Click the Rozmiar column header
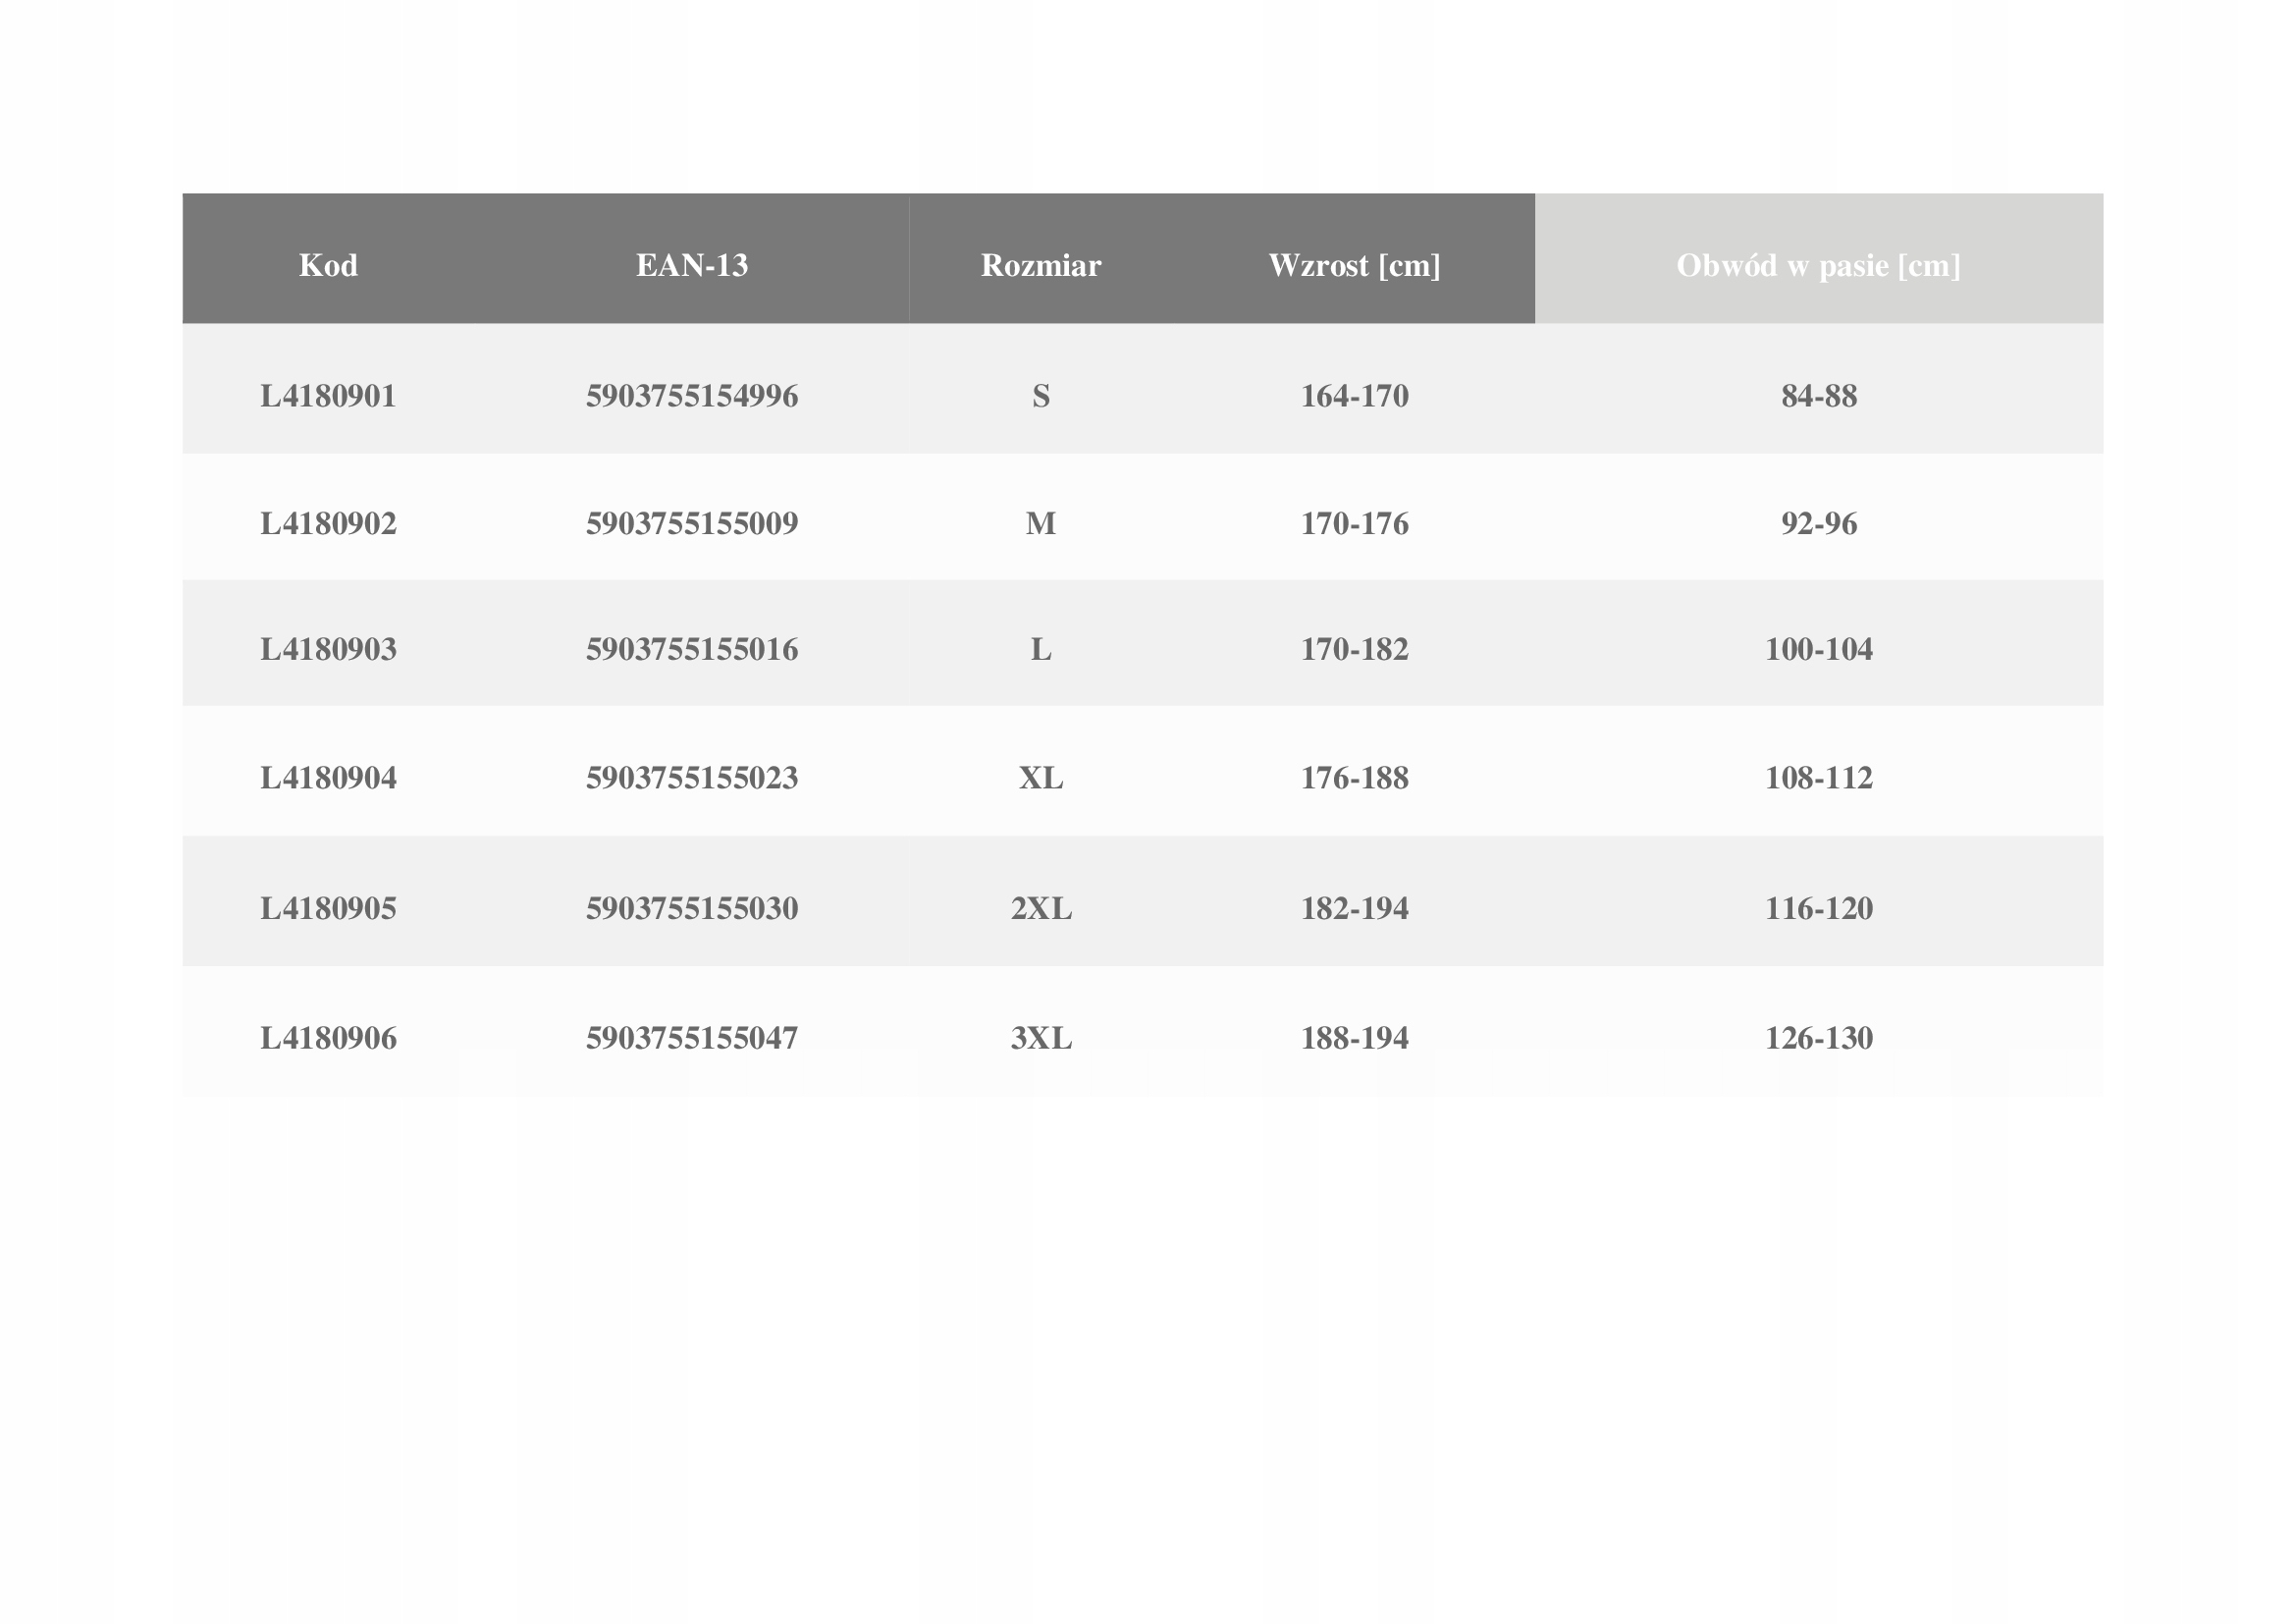 pos(1041,265)
